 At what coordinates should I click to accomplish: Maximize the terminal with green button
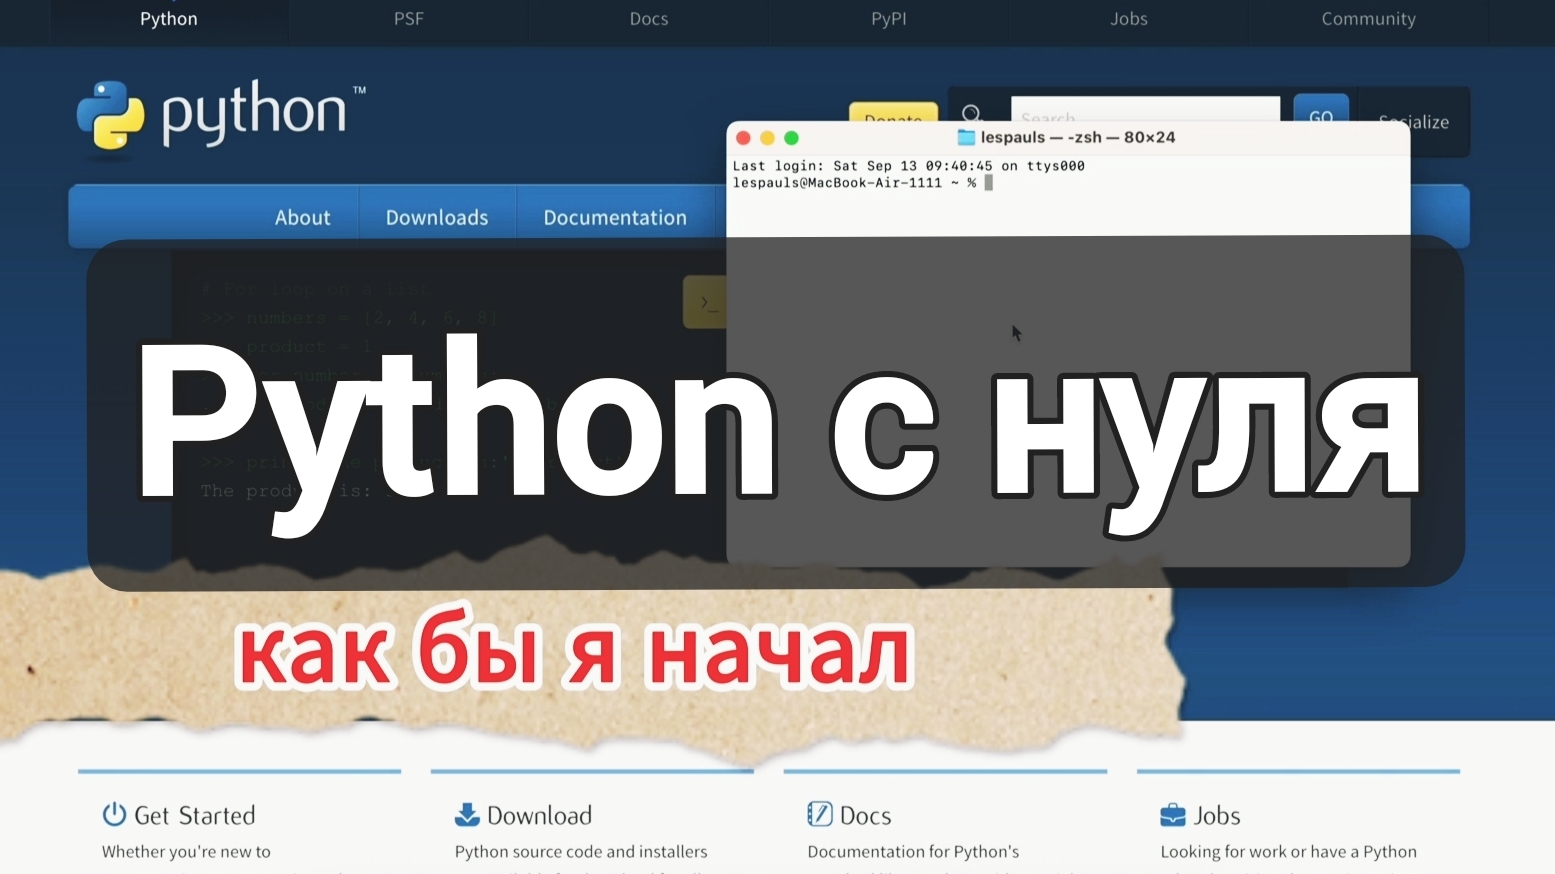point(791,138)
